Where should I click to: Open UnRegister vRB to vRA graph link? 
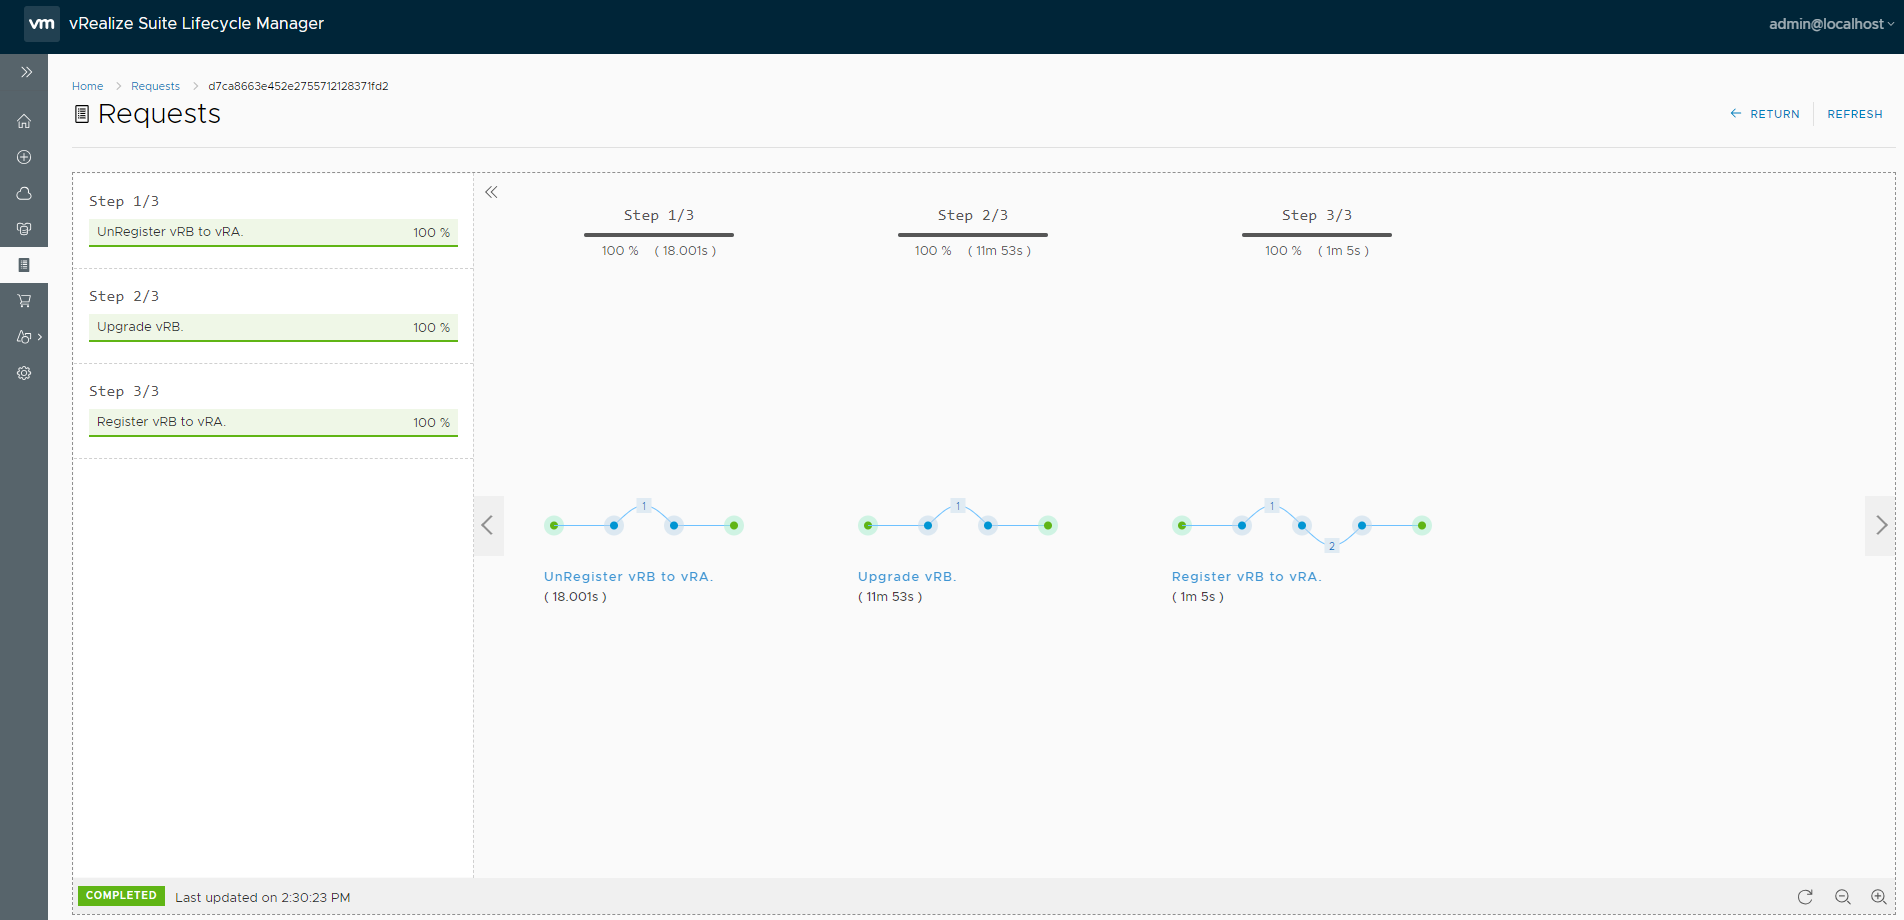pyautogui.click(x=628, y=577)
